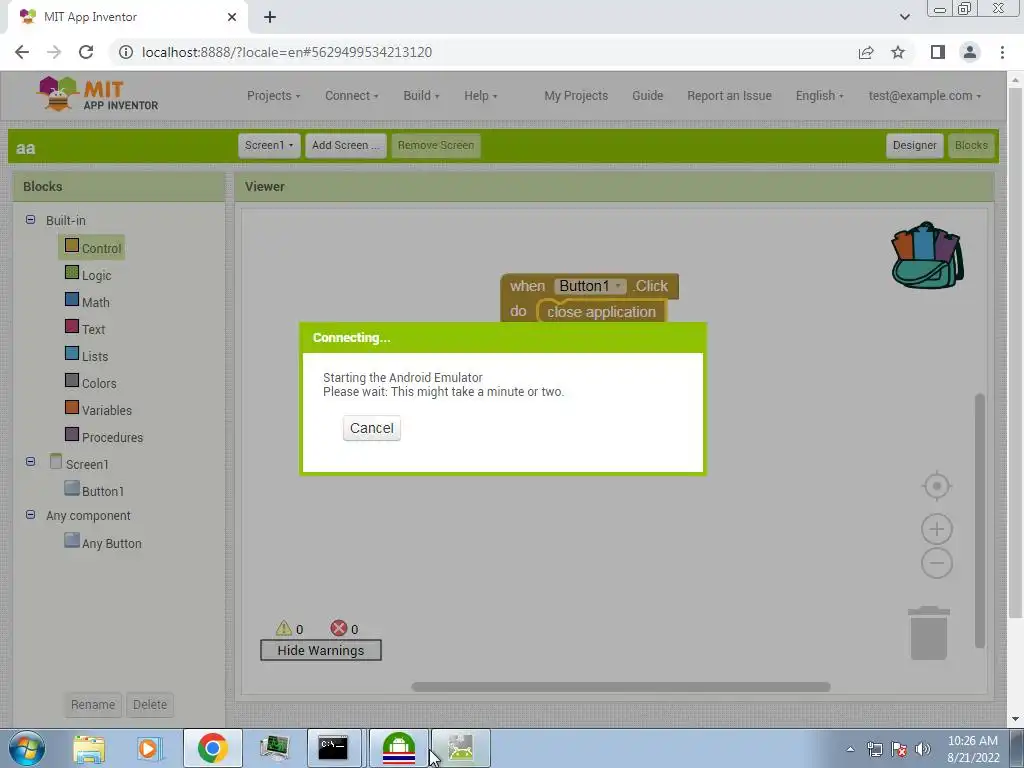This screenshot has height=768, width=1024.
Task: Click the Delete button
Action: click(150, 705)
